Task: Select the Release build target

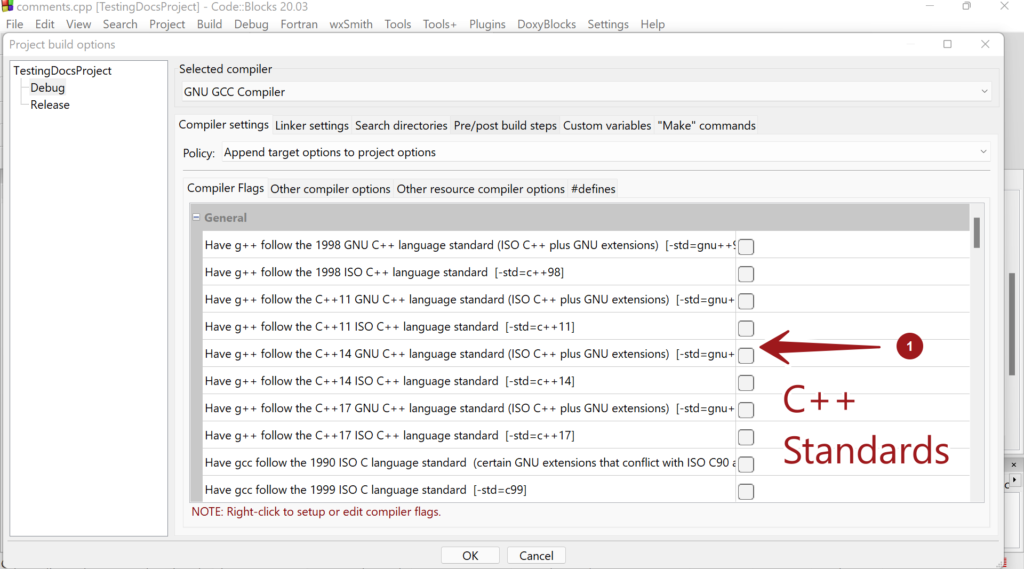Action: tap(50, 105)
